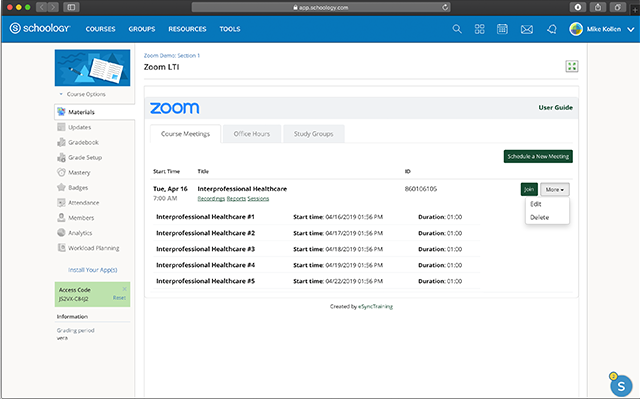Open the eSyncTraining link
Image resolution: width=640 pixels, height=399 pixels.
[x=376, y=306]
